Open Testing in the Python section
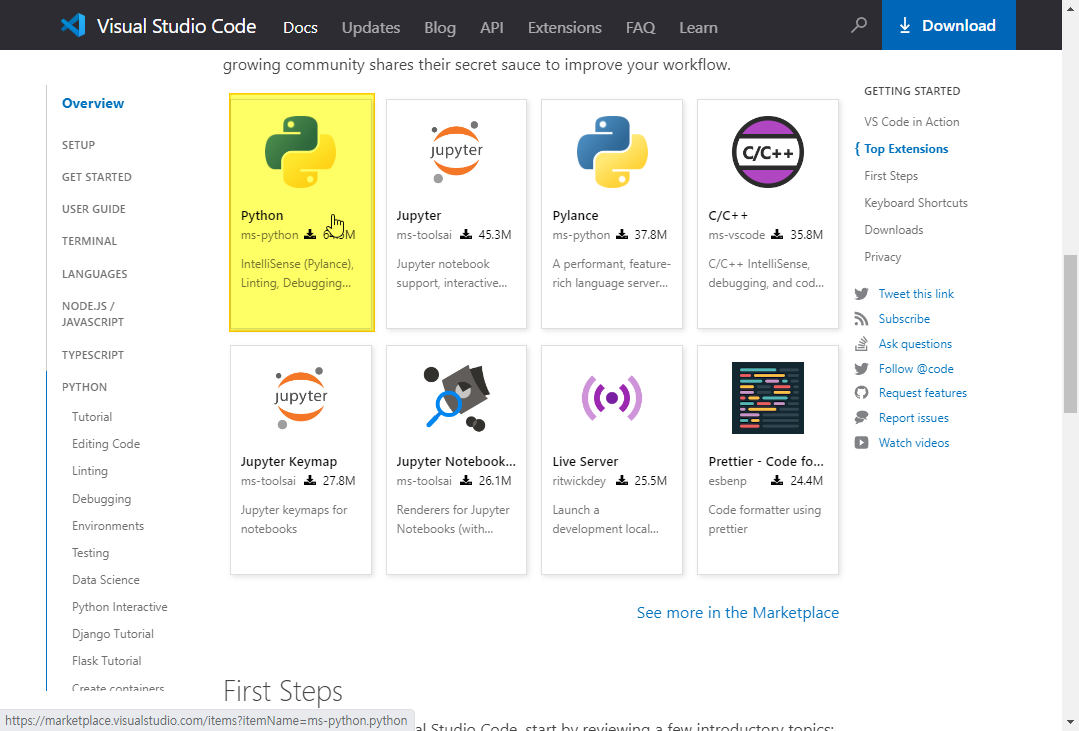The image size is (1079, 731). tap(90, 553)
